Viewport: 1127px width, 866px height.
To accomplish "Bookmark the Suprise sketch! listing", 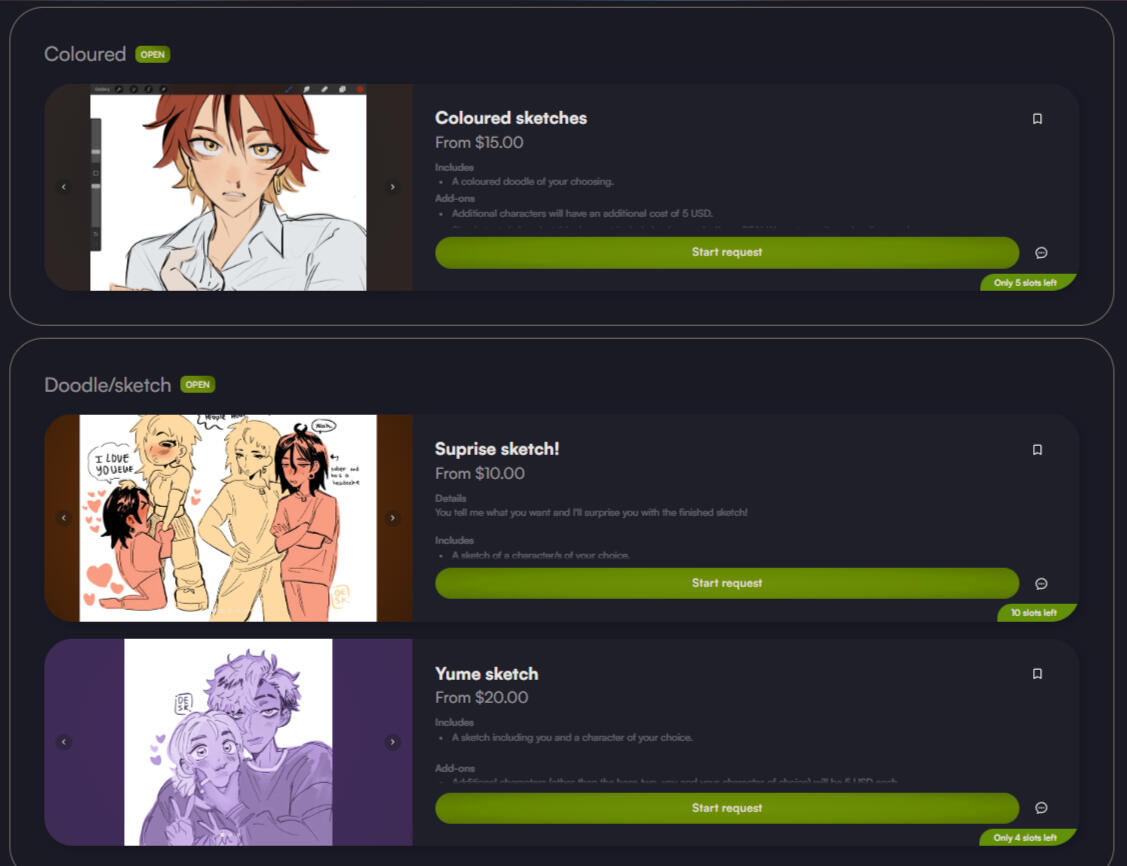I will pos(1036,450).
